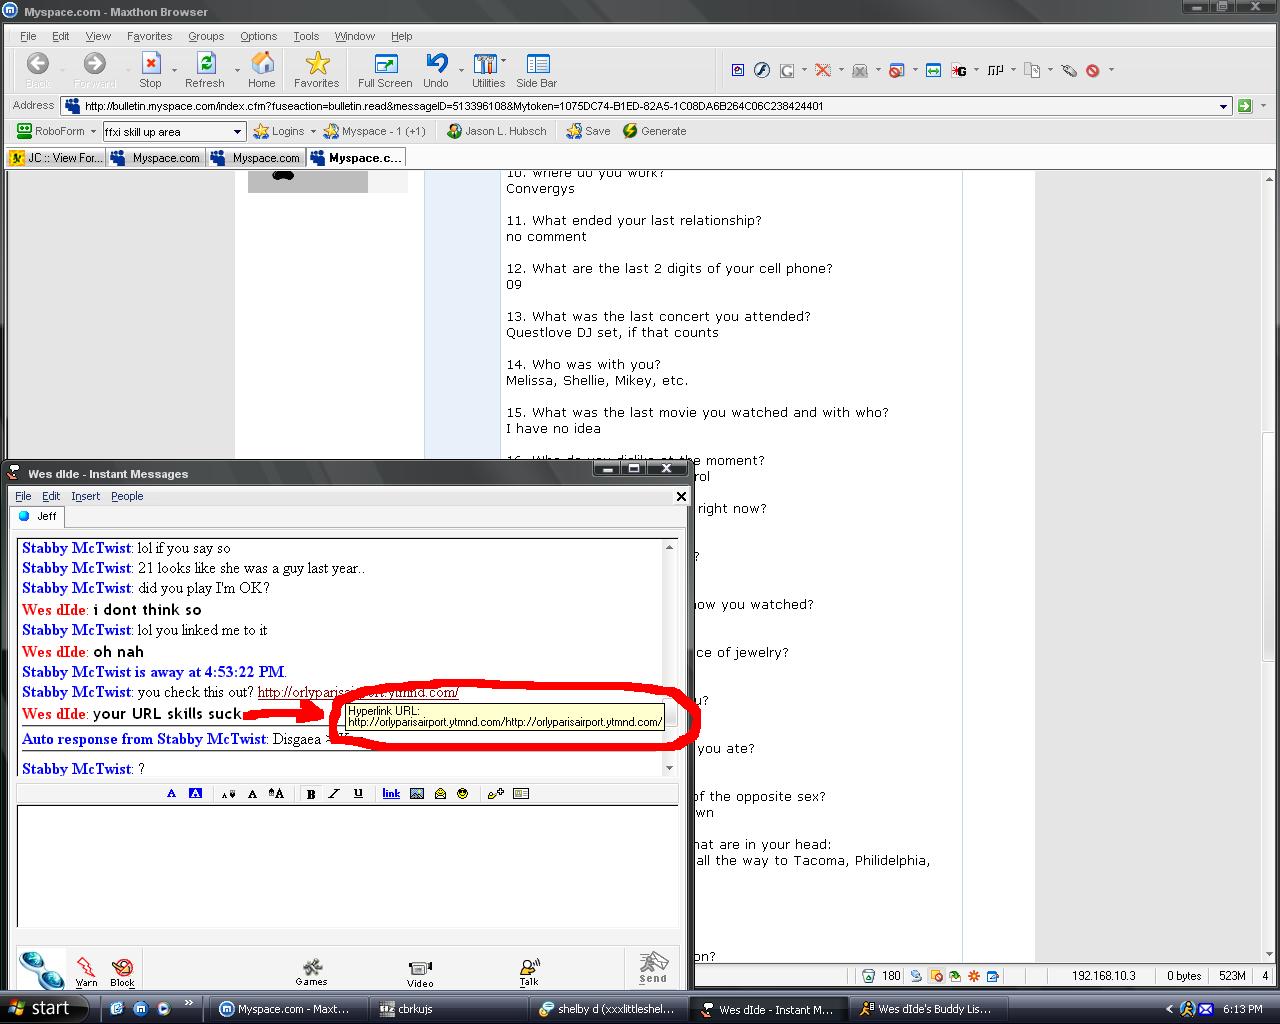Viewport: 1280px width, 1024px height.
Task: Open the Tools menu in Maxthon
Action: (x=306, y=36)
